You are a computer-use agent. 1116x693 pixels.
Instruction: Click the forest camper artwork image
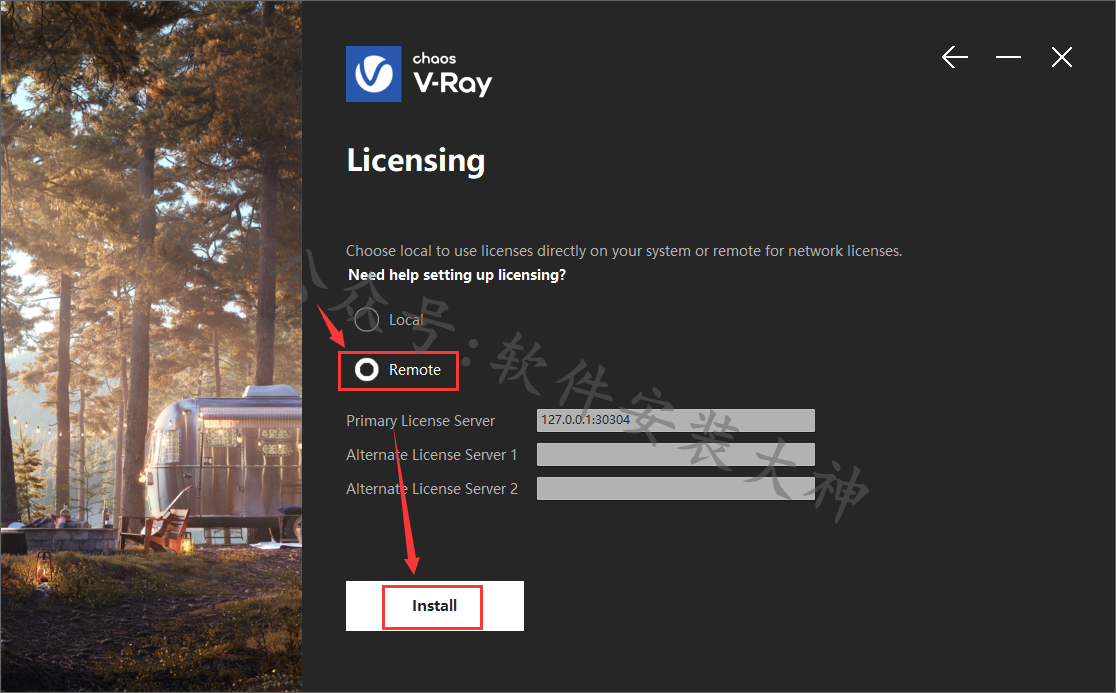coord(151,346)
